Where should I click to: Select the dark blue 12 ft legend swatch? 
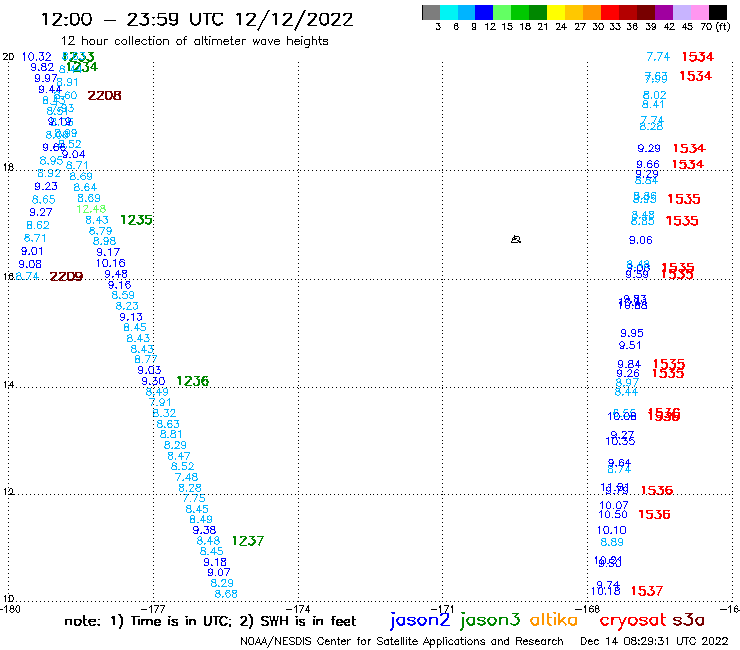click(484, 12)
